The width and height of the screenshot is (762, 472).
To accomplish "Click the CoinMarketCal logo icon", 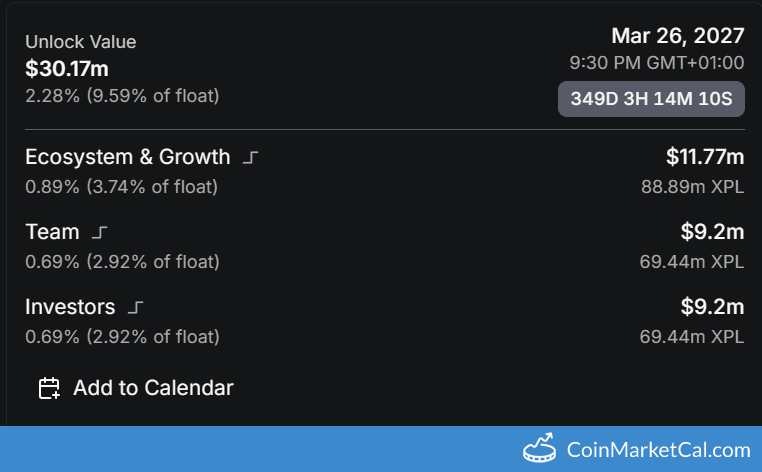I will coord(540,449).
